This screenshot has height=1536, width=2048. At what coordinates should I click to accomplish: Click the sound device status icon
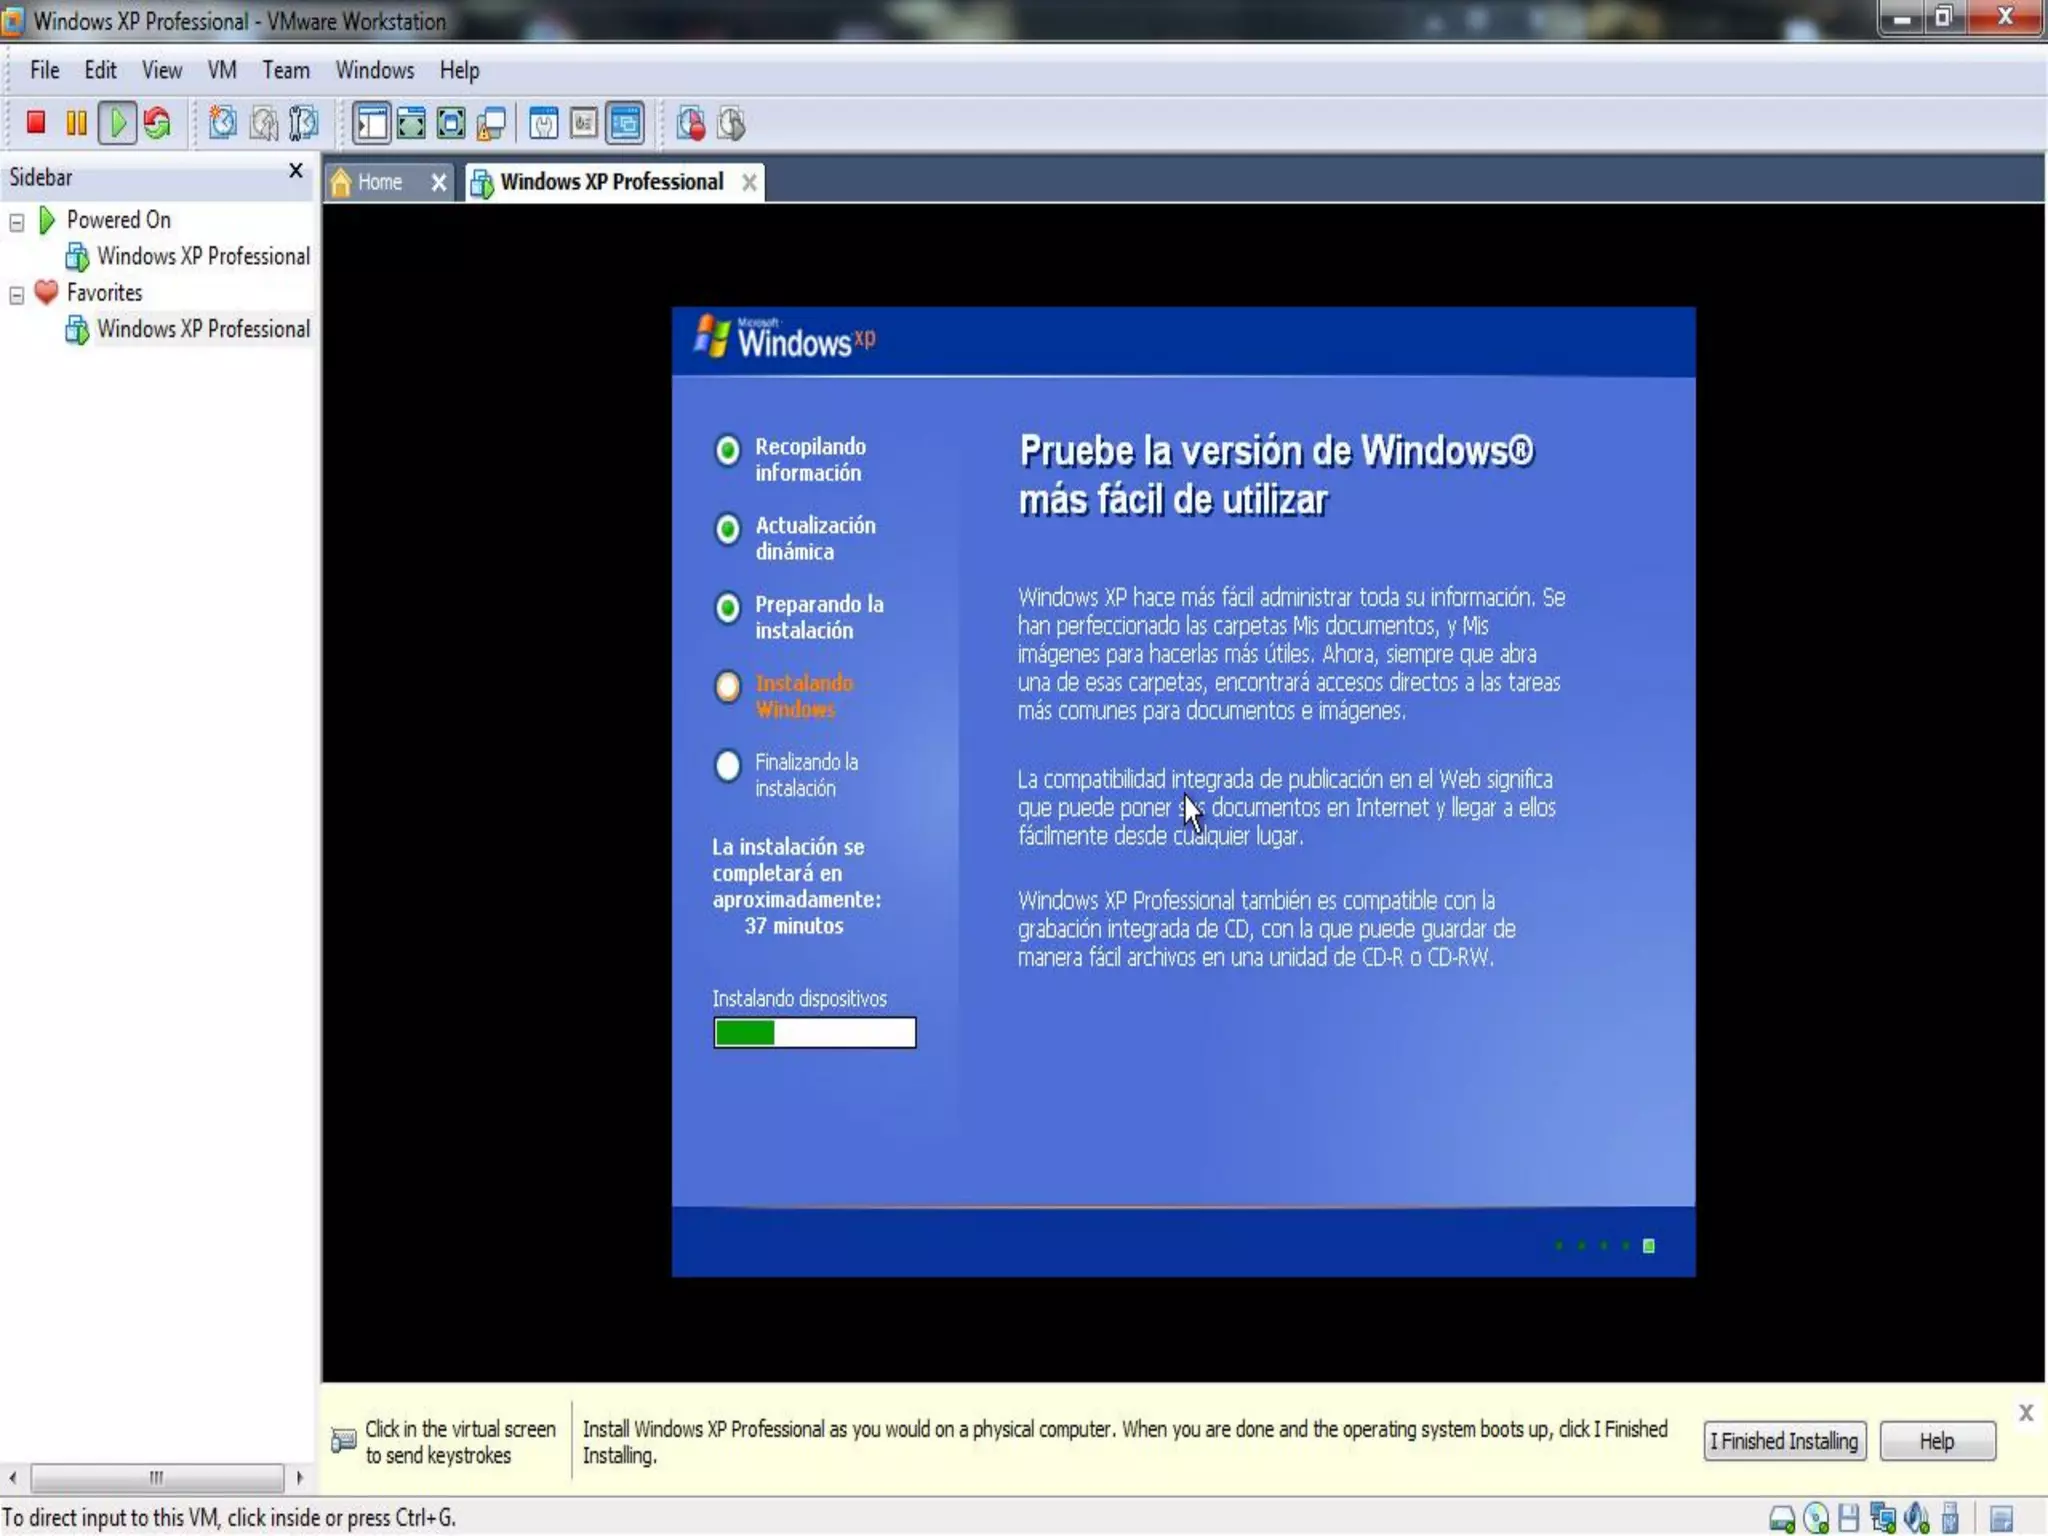tap(1916, 1519)
